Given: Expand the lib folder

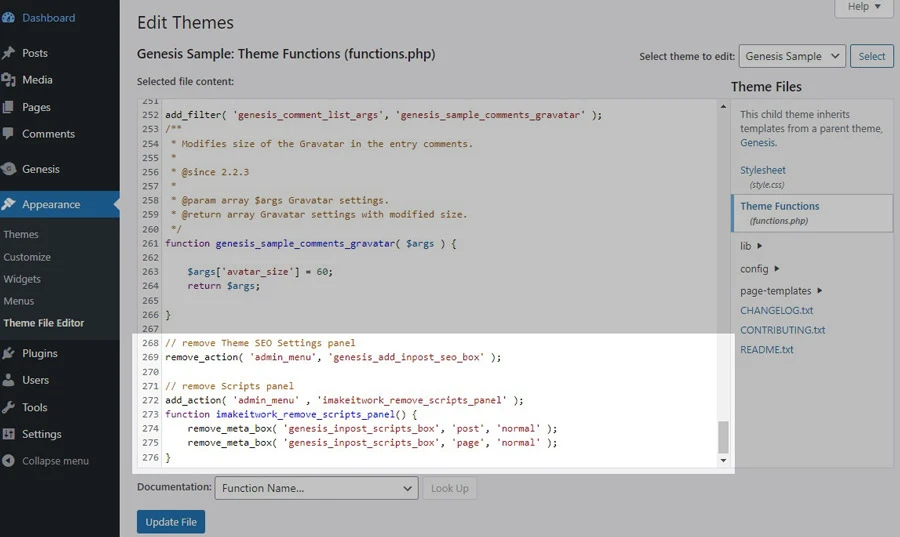Looking at the screenshot, I should [x=751, y=246].
